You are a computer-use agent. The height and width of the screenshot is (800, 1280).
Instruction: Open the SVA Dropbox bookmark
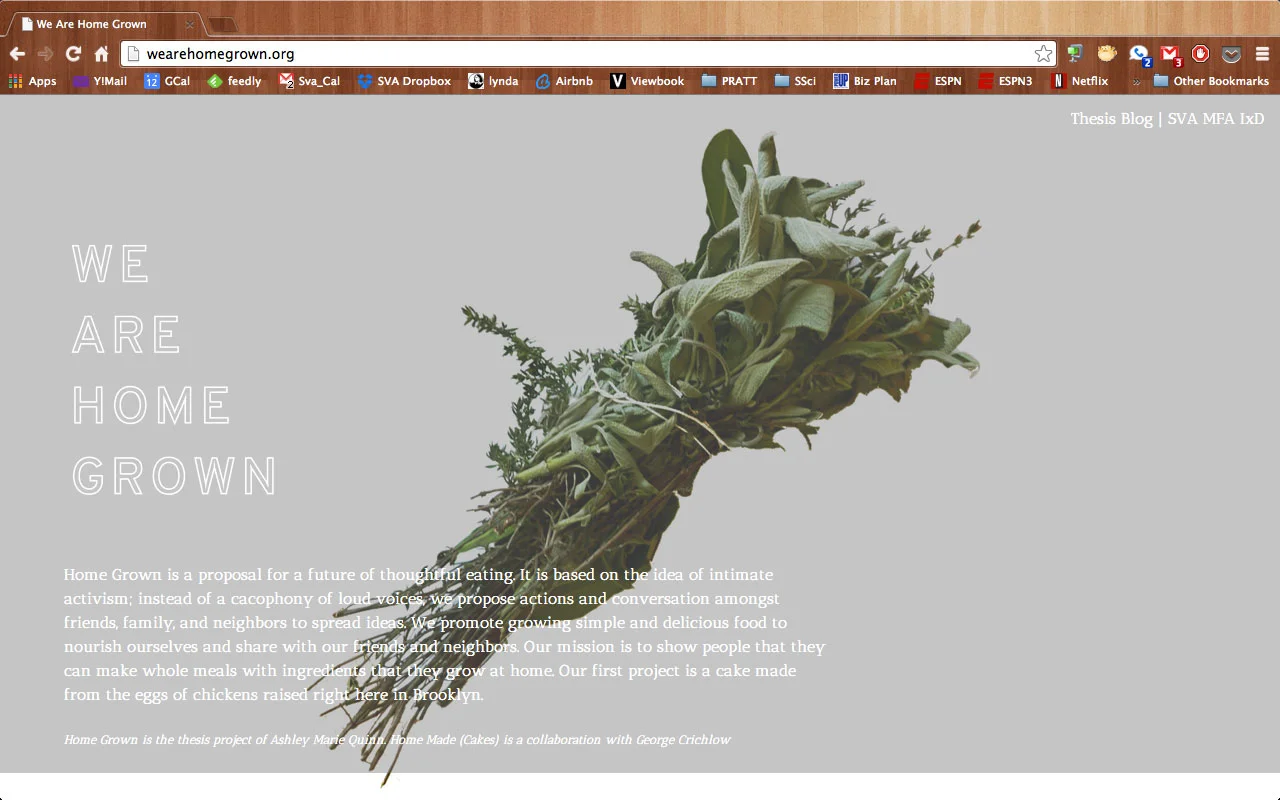pyautogui.click(x=404, y=81)
